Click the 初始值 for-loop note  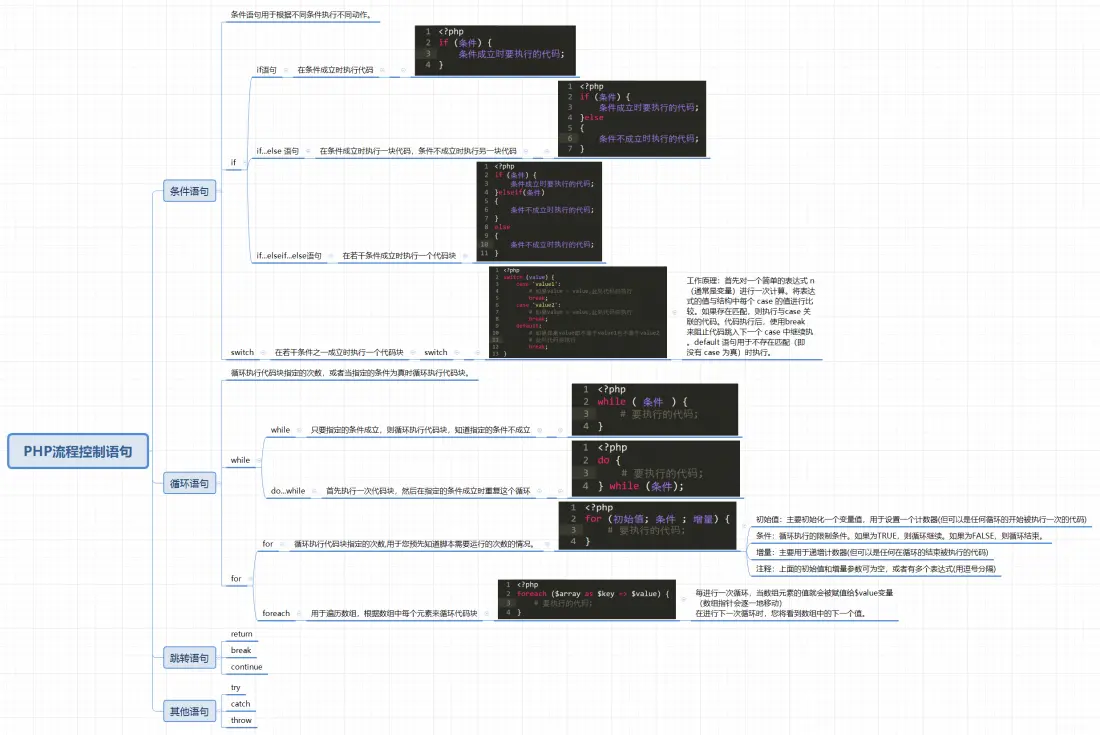[921, 520]
